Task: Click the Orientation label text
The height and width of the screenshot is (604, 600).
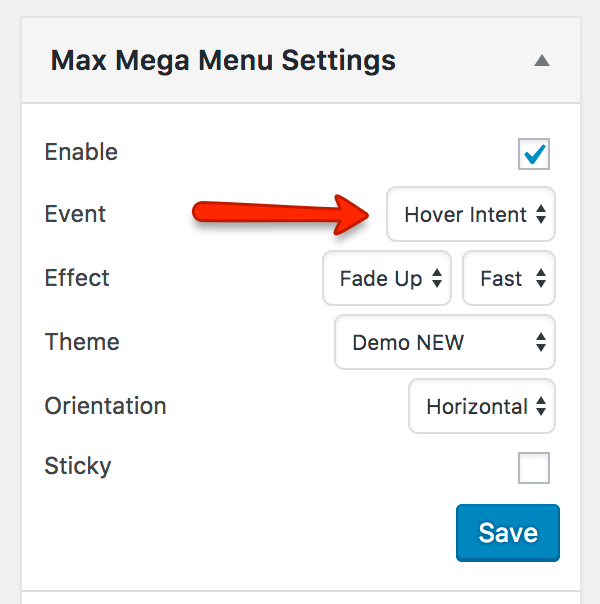Action: (x=105, y=406)
